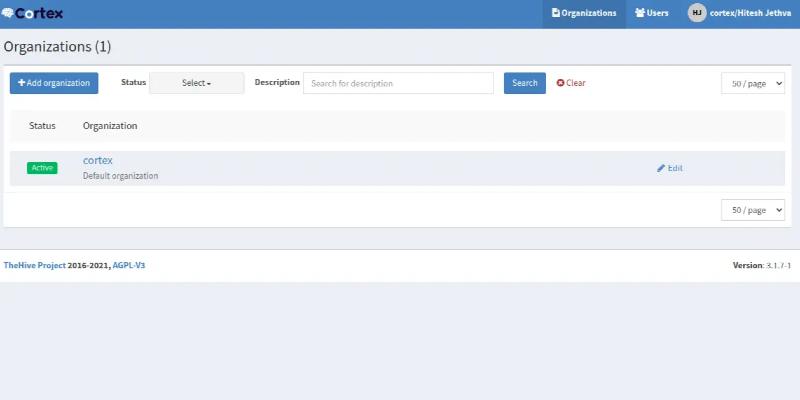Expand the Status Select filter dropdown

(x=196, y=83)
